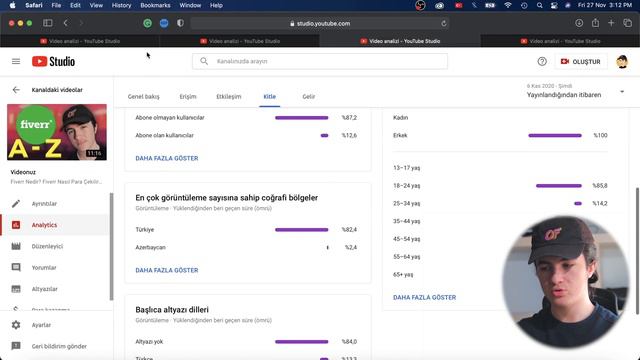Expand DAHA FAZLA GÖSTER under coğrafi bölgeler
Screen dimensions: 640x360
click(x=167, y=270)
